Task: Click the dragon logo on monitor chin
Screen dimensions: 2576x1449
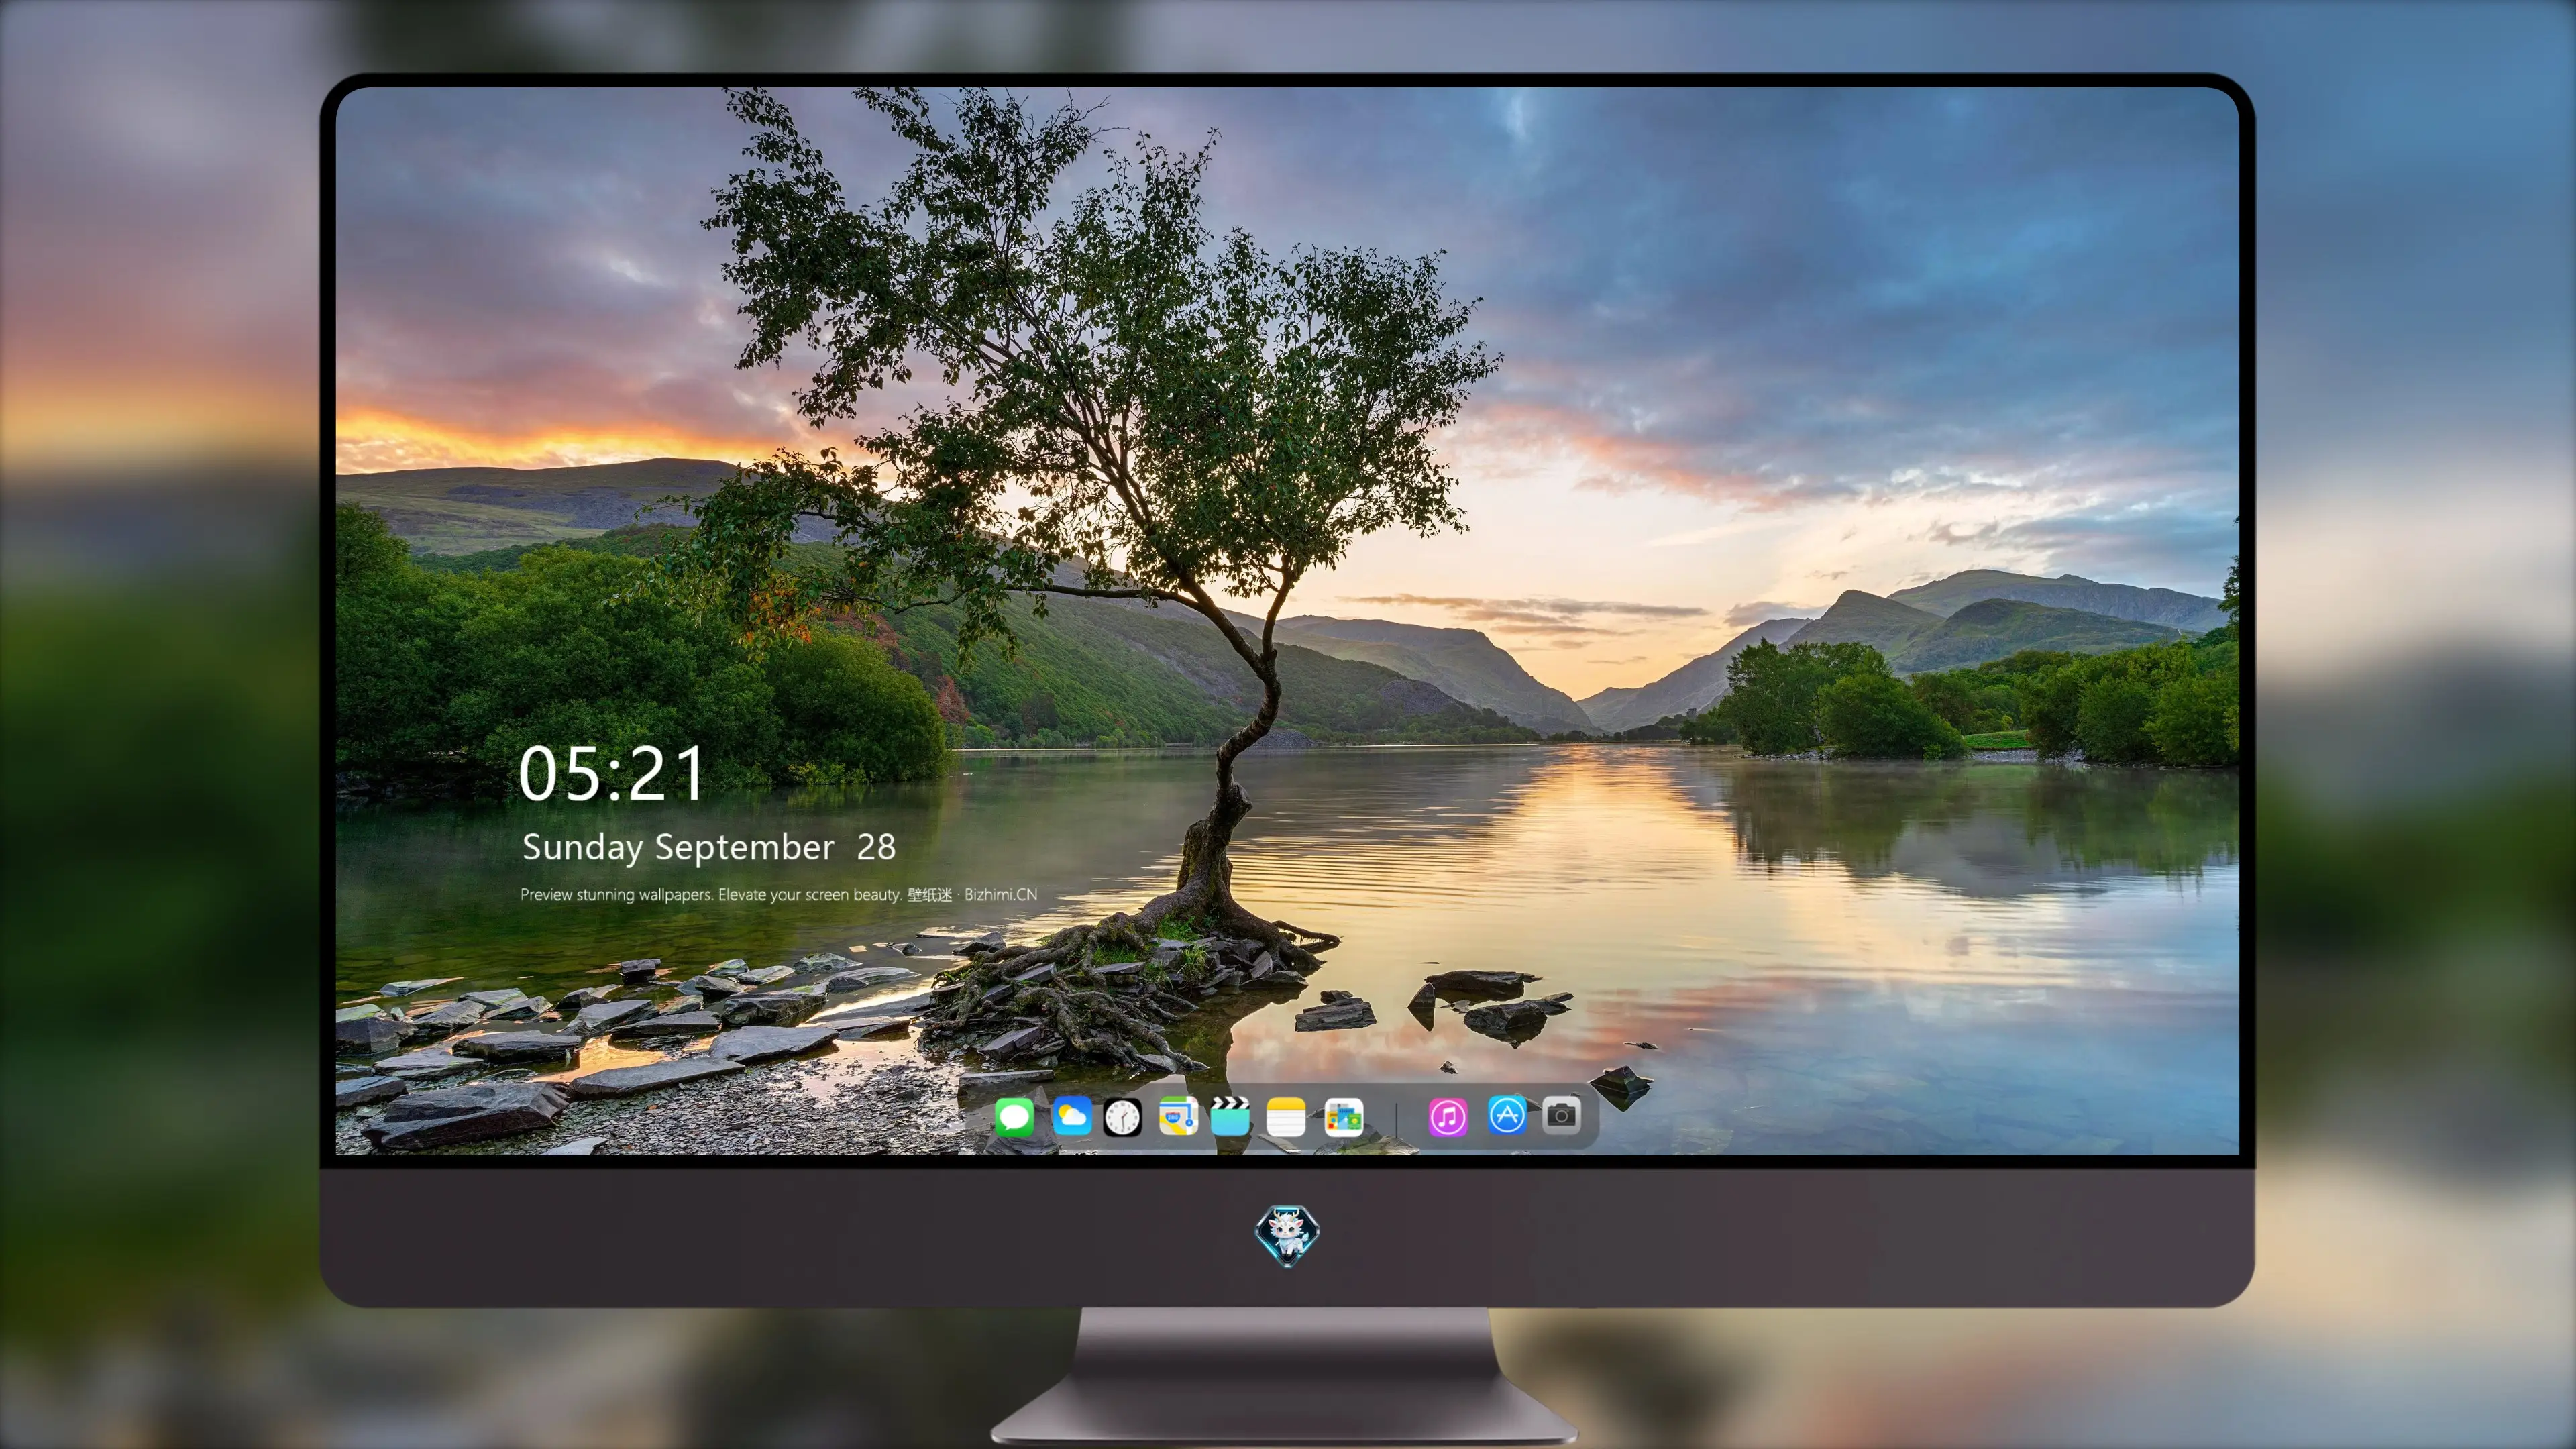Action: click(x=1287, y=1235)
